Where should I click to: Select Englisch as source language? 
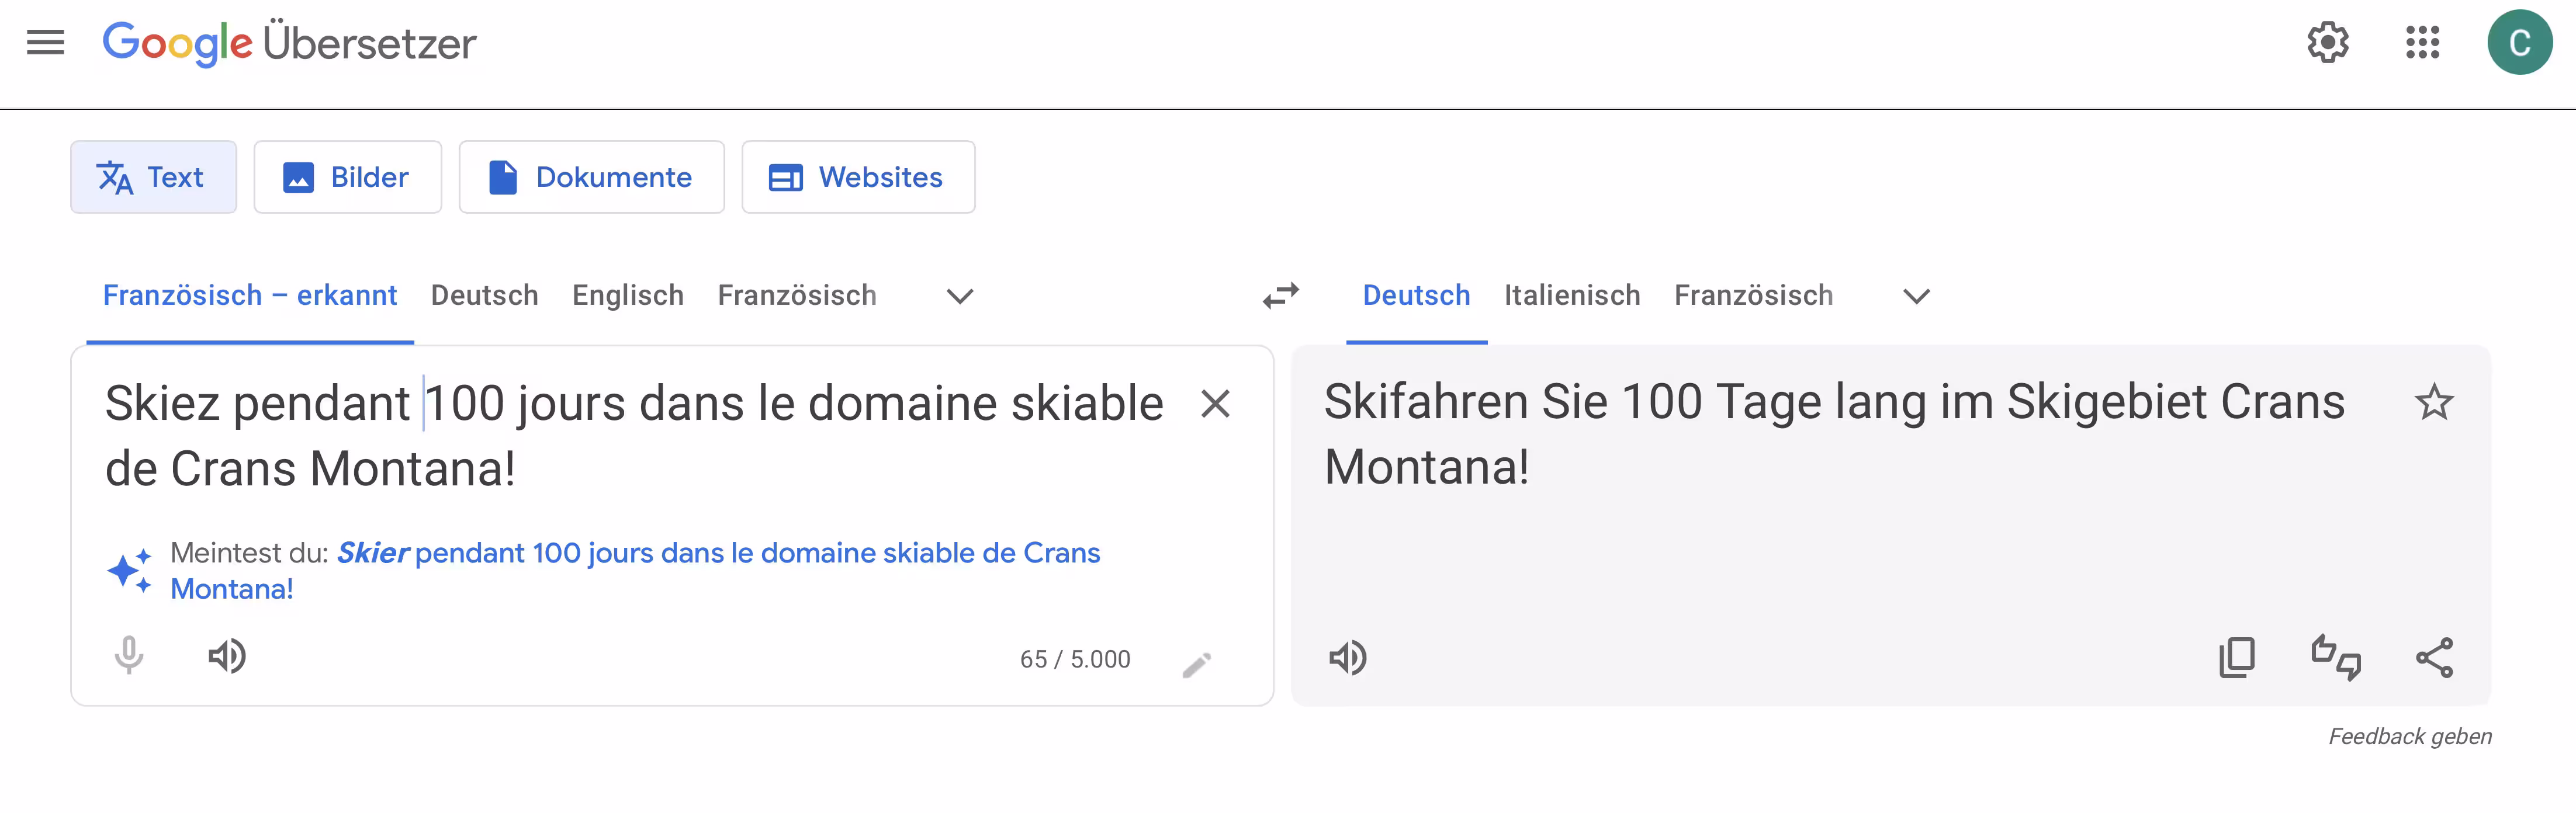click(x=628, y=296)
